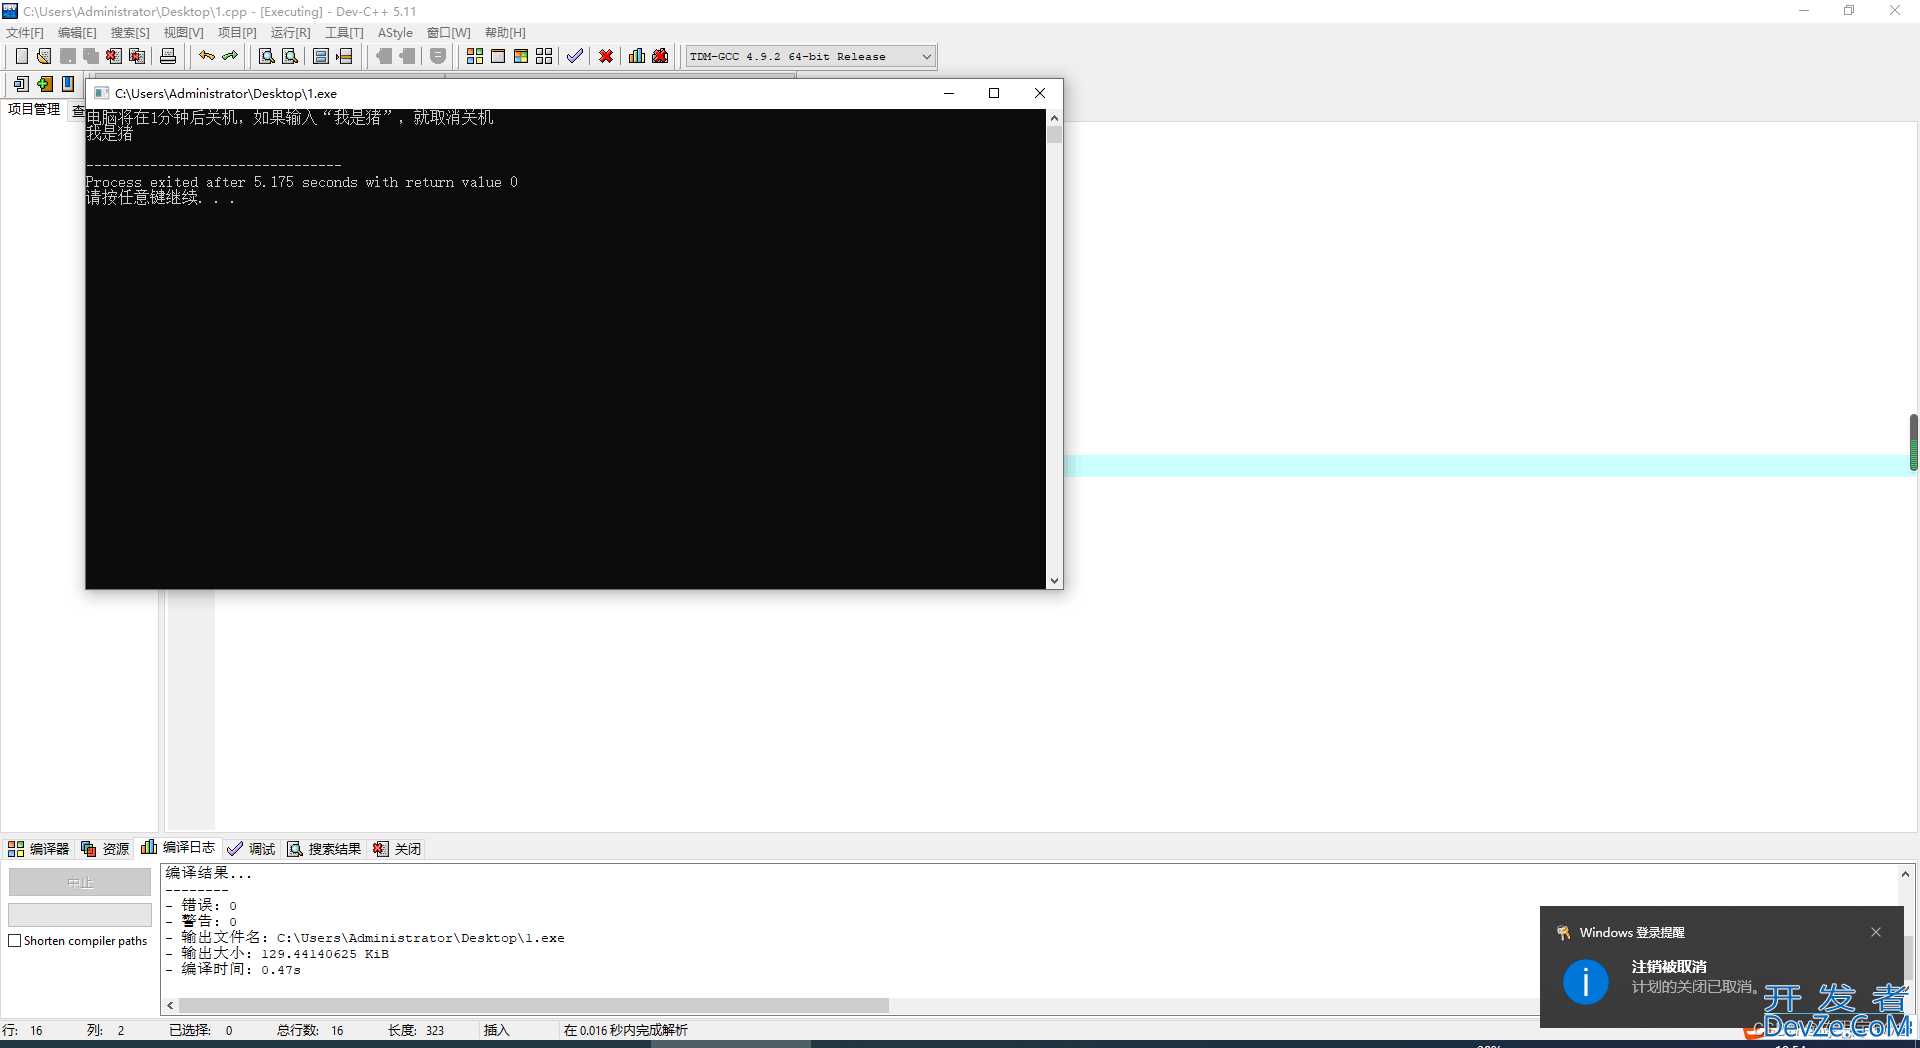The image size is (1920, 1048).
Task: Click the first icon in second toolbar row
Action: 21,84
